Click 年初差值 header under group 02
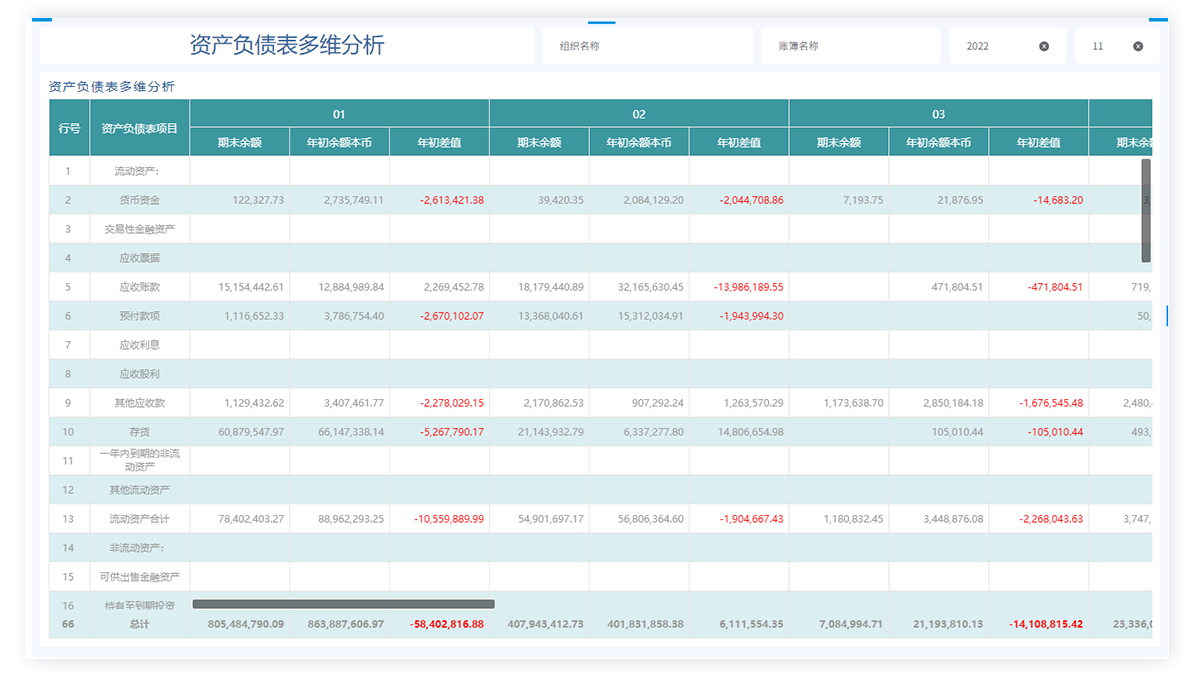The image size is (1200, 675). pyautogui.click(x=738, y=143)
